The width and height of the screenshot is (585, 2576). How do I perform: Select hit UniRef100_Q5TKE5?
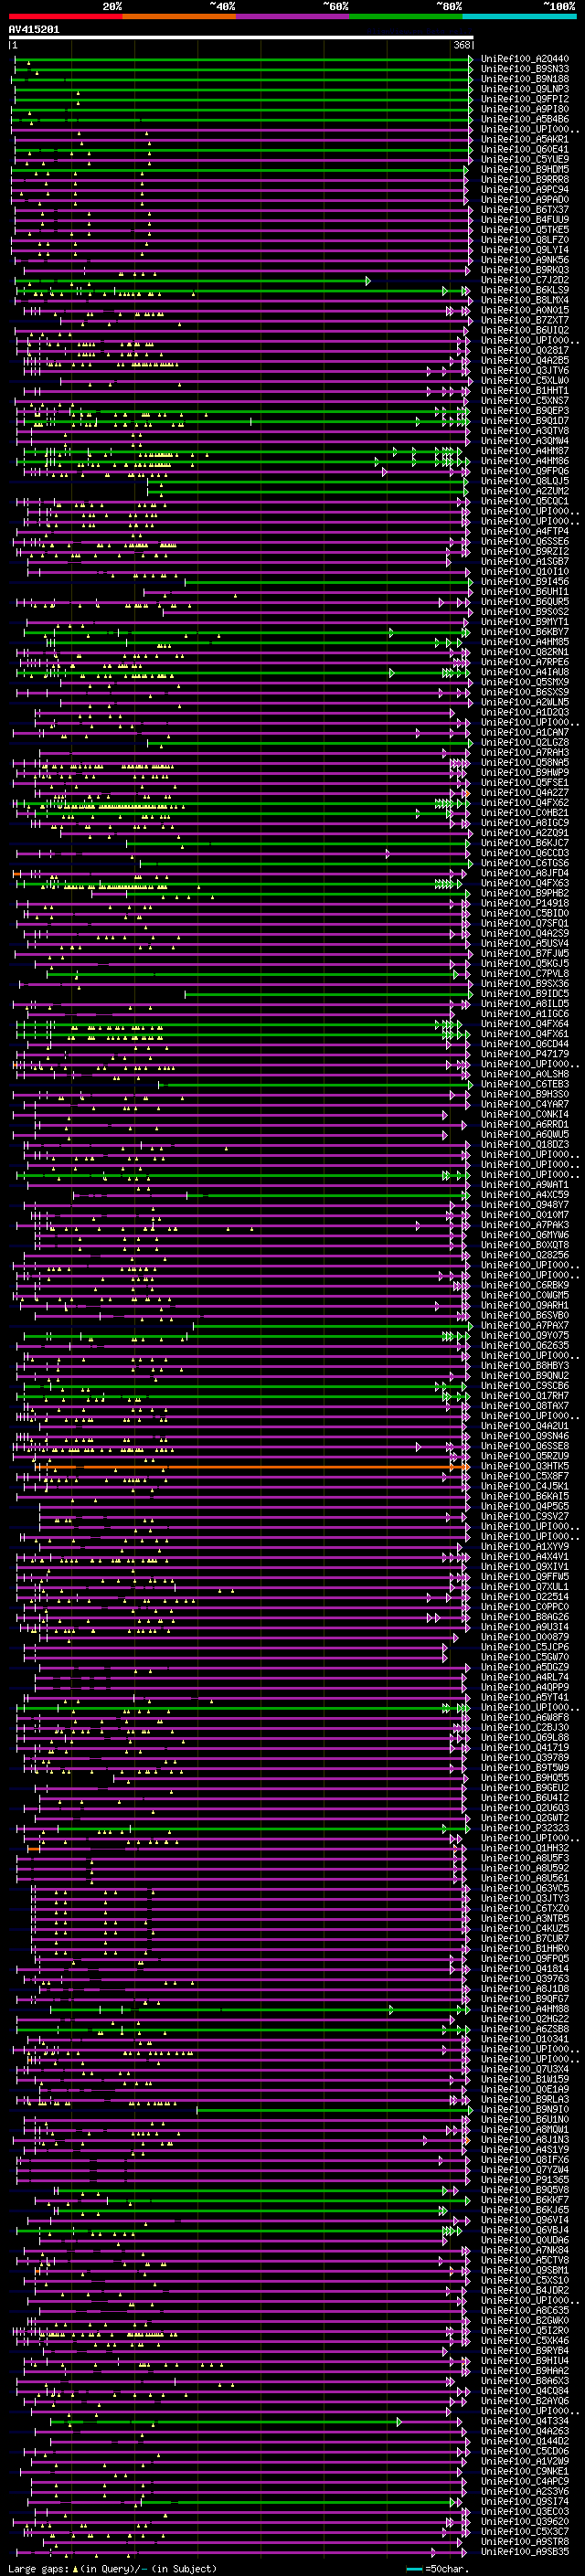[525, 230]
